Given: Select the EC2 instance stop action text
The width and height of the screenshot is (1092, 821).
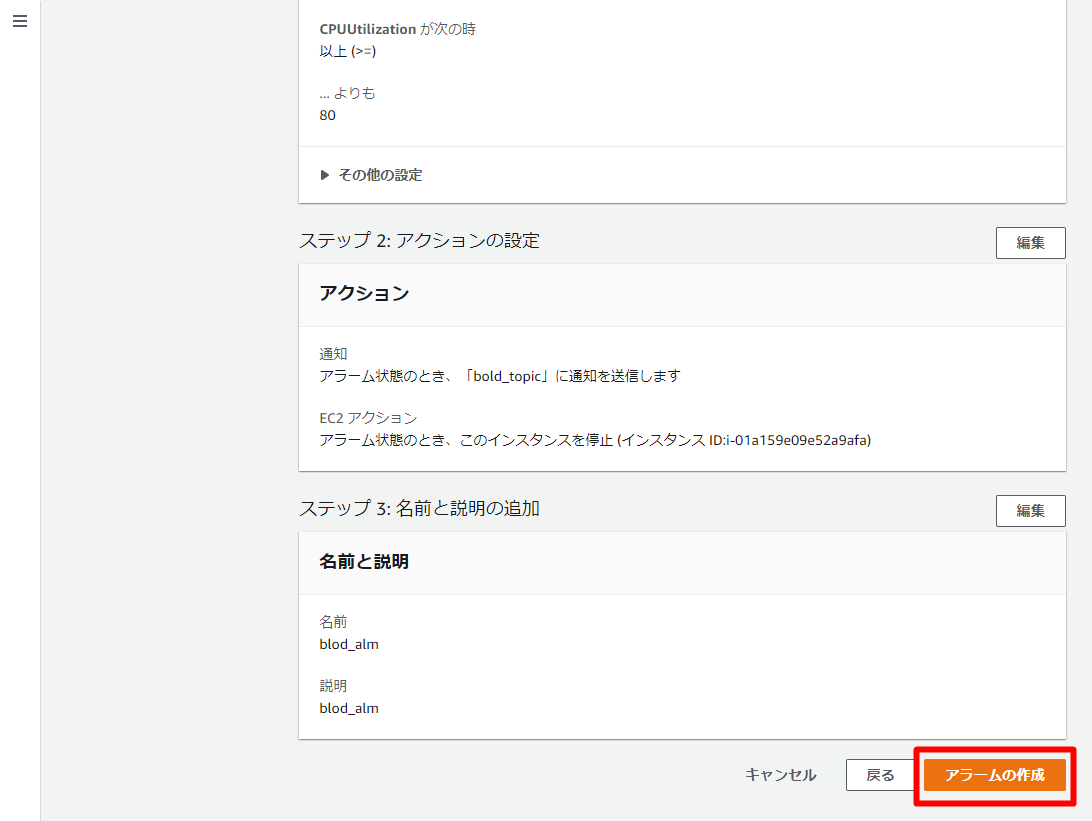Looking at the screenshot, I should pyautogui.click(x=595, y=440).
